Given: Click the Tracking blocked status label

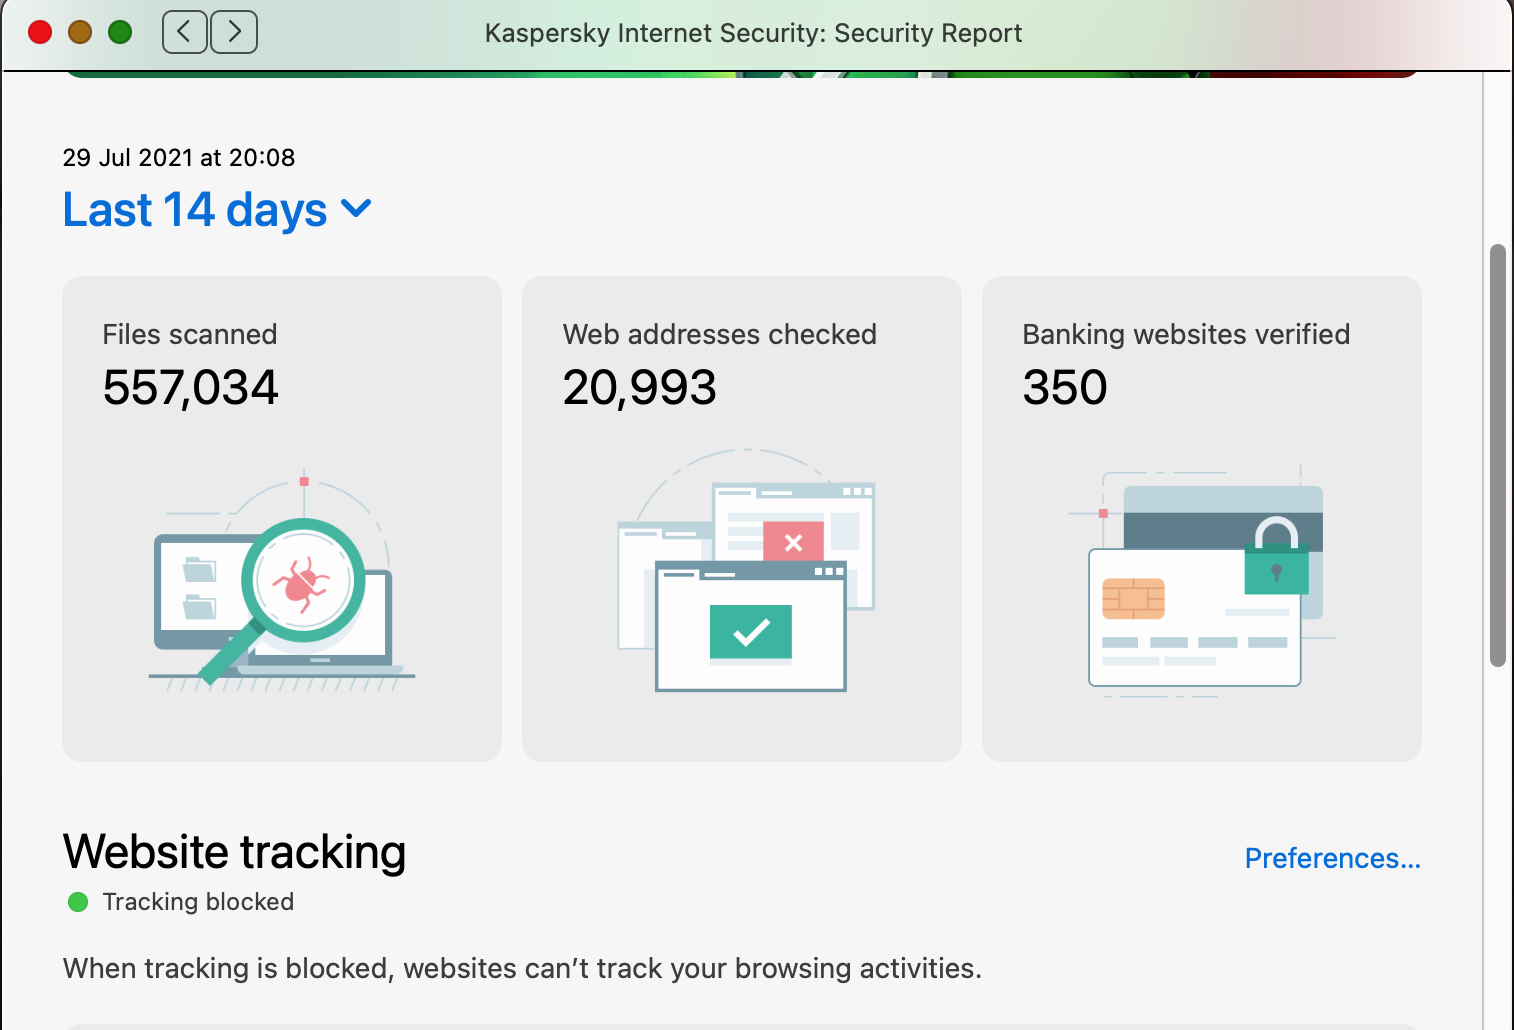Looking at the screenshot, I should (198, 902).
